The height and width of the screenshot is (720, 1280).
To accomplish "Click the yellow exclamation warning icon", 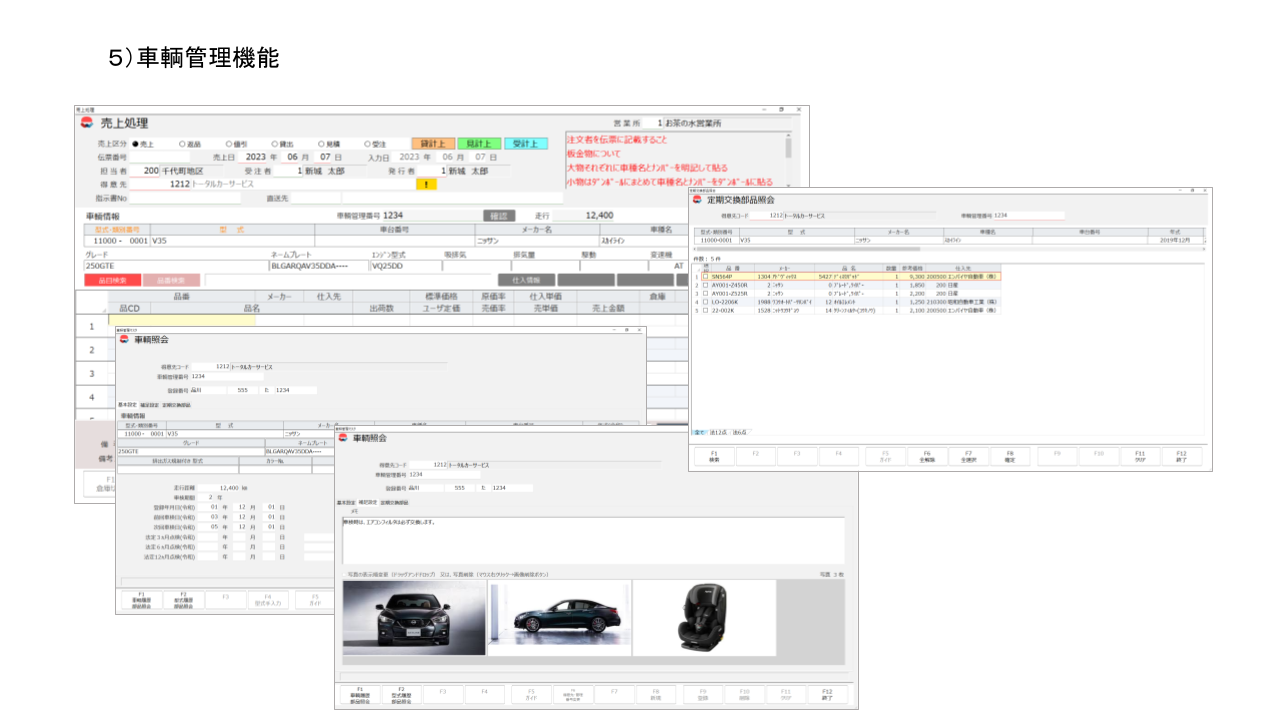I will pyautogui.click(x=426, y=184).
